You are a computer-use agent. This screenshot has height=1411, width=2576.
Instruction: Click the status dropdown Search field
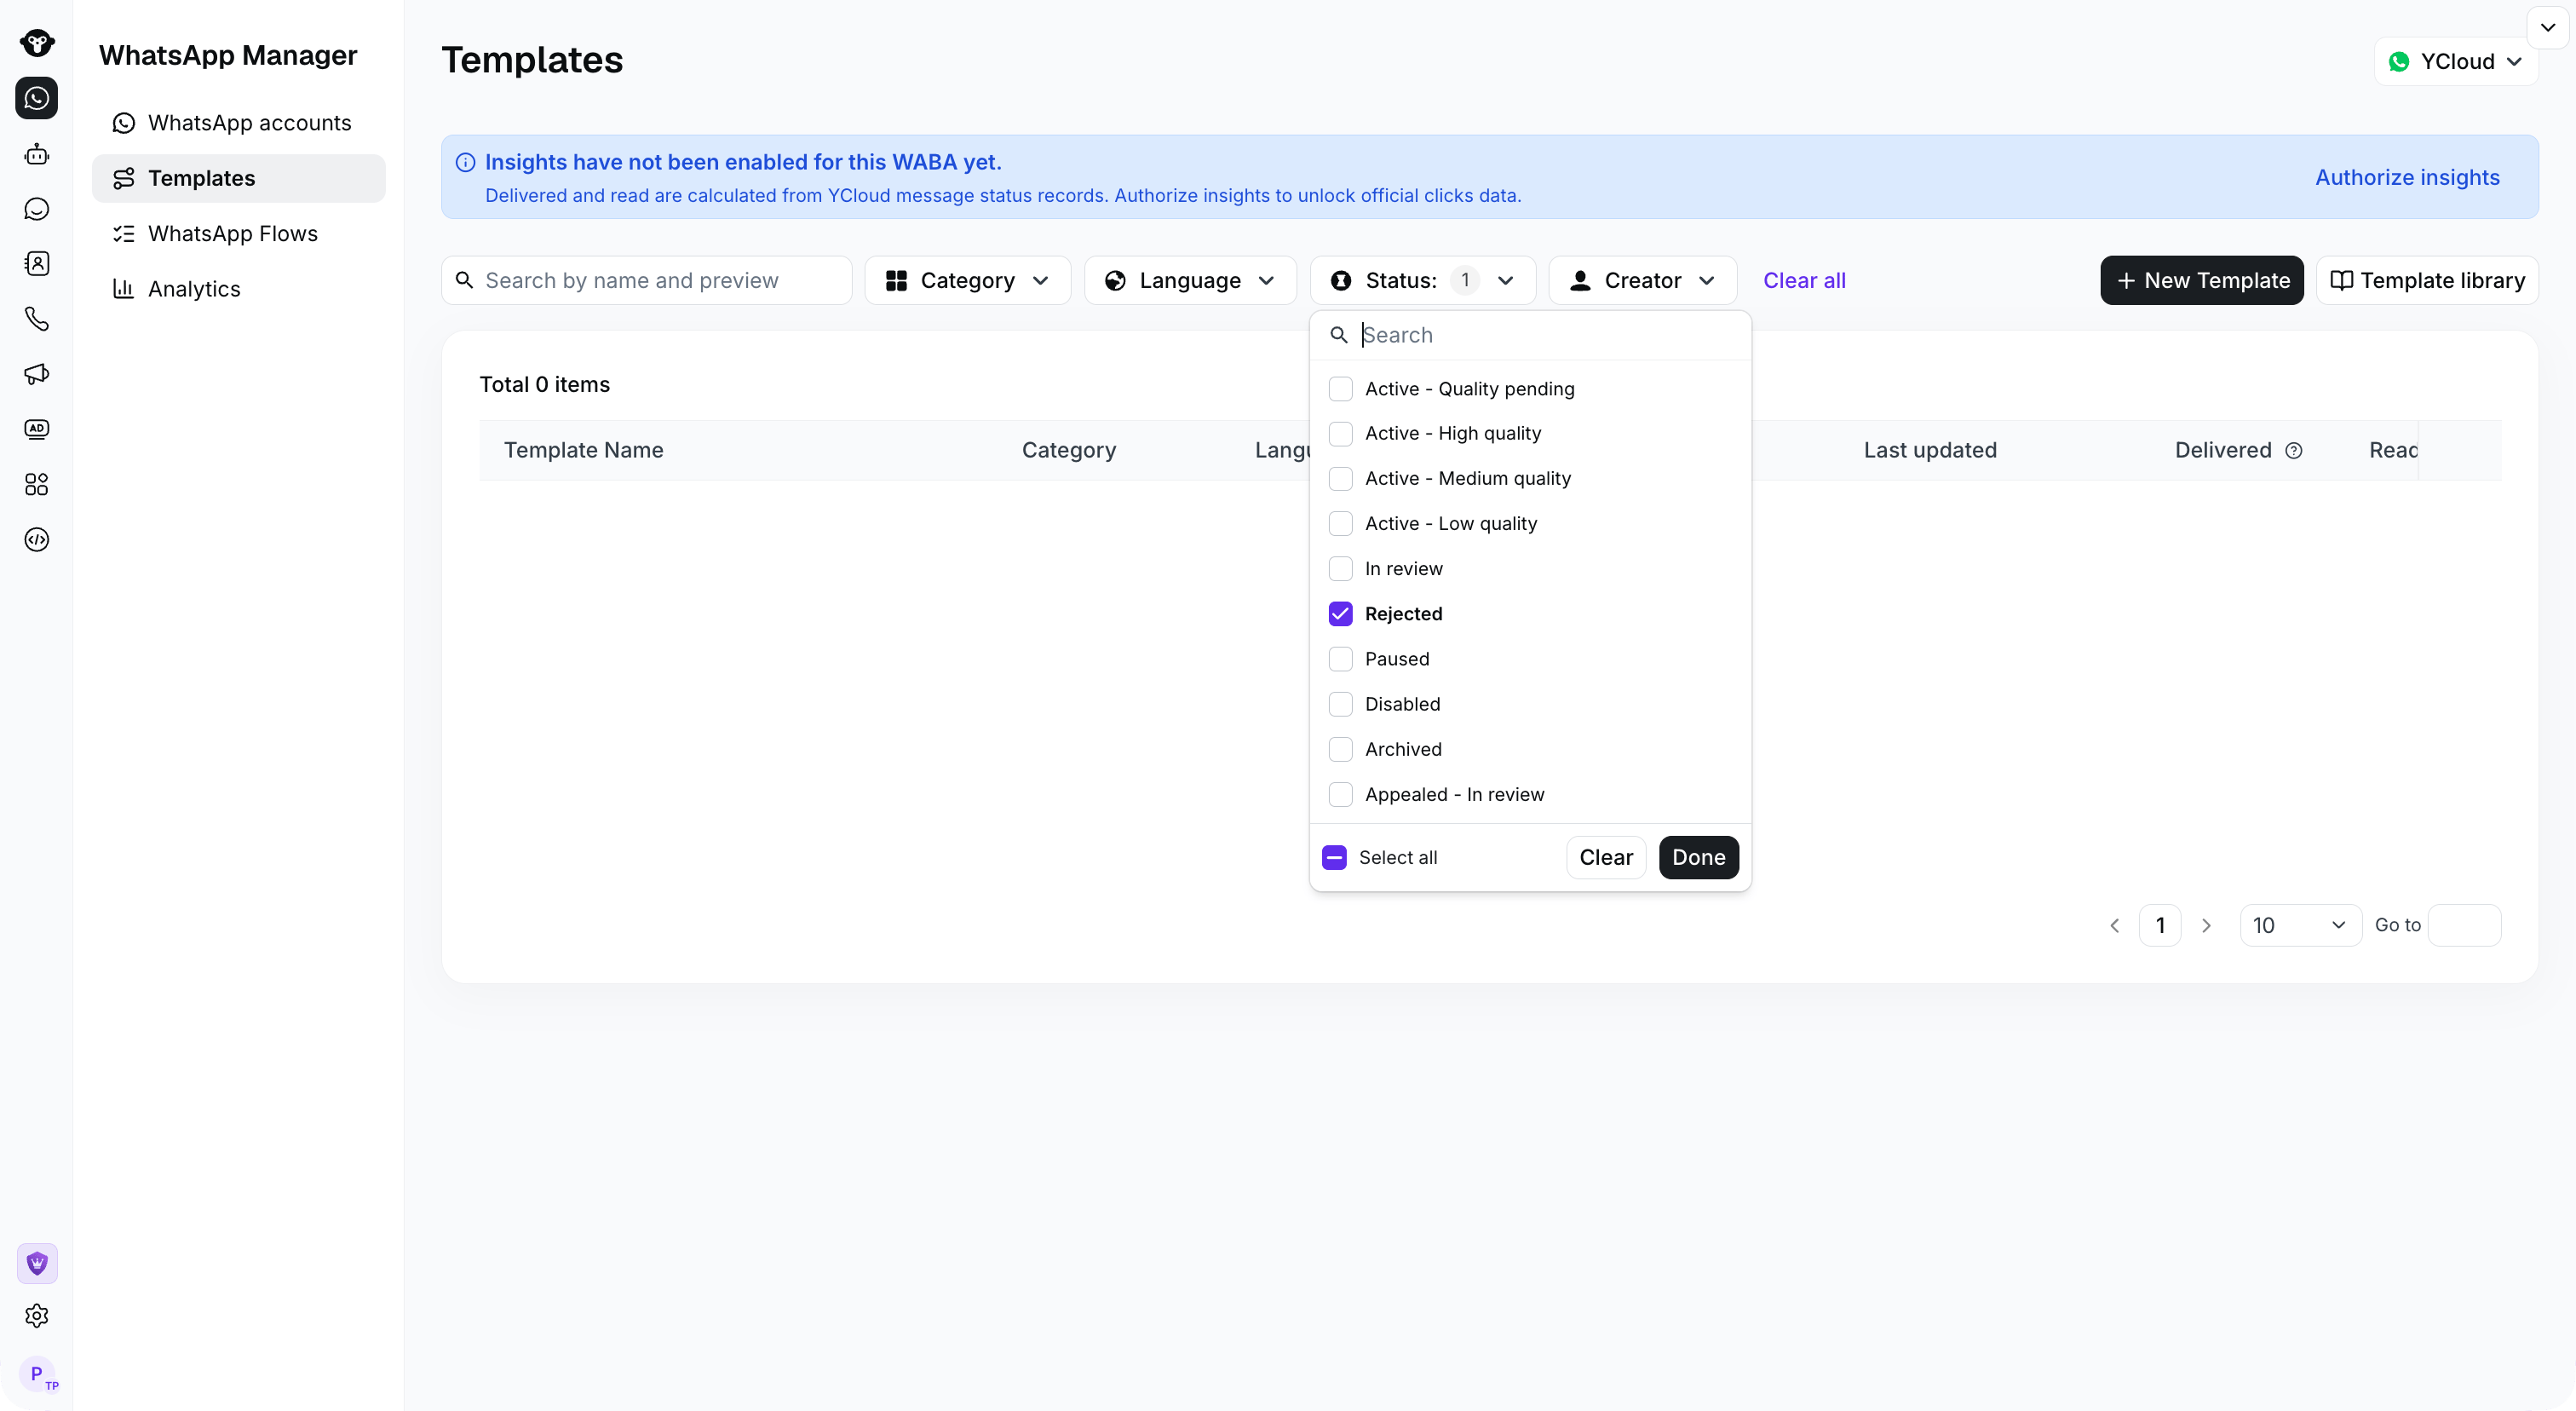pos(1530,336)
